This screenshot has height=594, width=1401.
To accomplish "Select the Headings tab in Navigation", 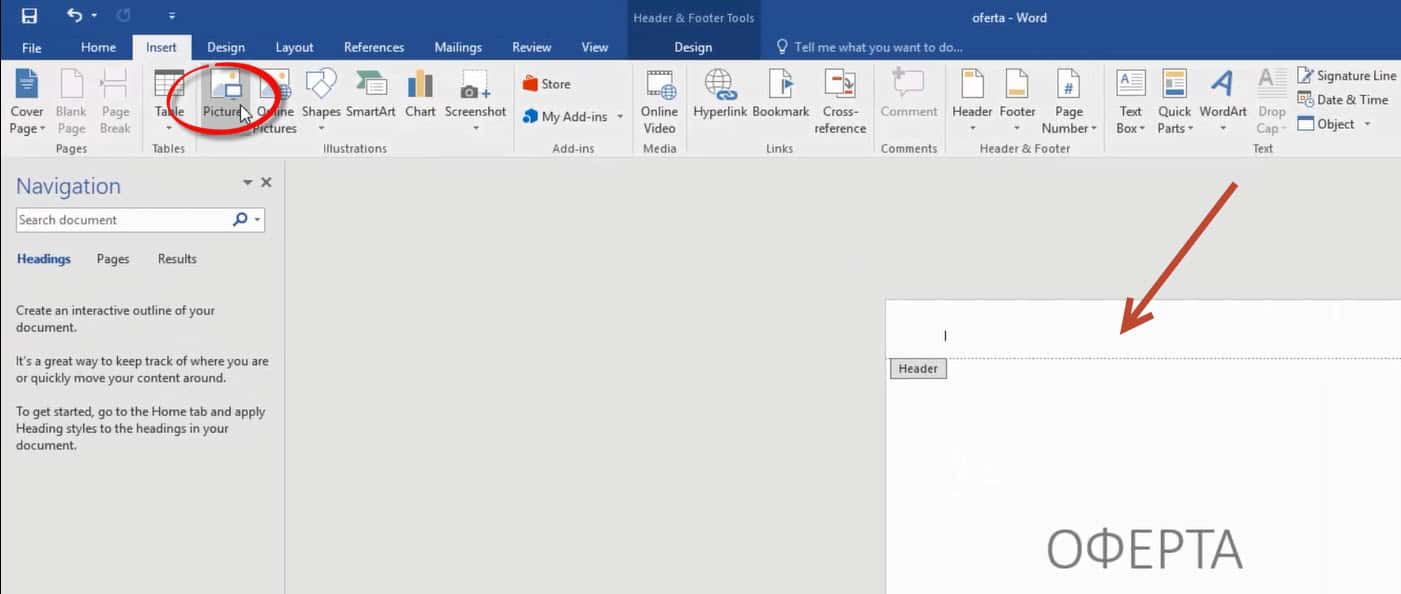I will click(44, 259).
